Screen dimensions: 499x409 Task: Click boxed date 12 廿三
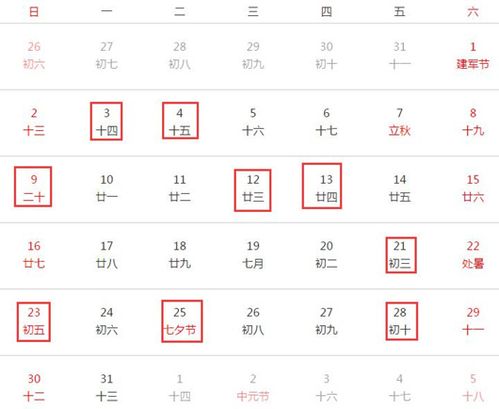[253, 190]
